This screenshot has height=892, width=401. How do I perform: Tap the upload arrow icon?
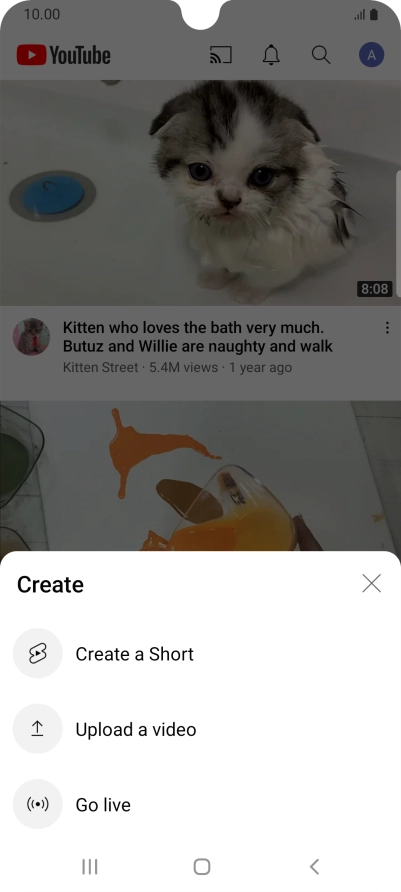38,729
